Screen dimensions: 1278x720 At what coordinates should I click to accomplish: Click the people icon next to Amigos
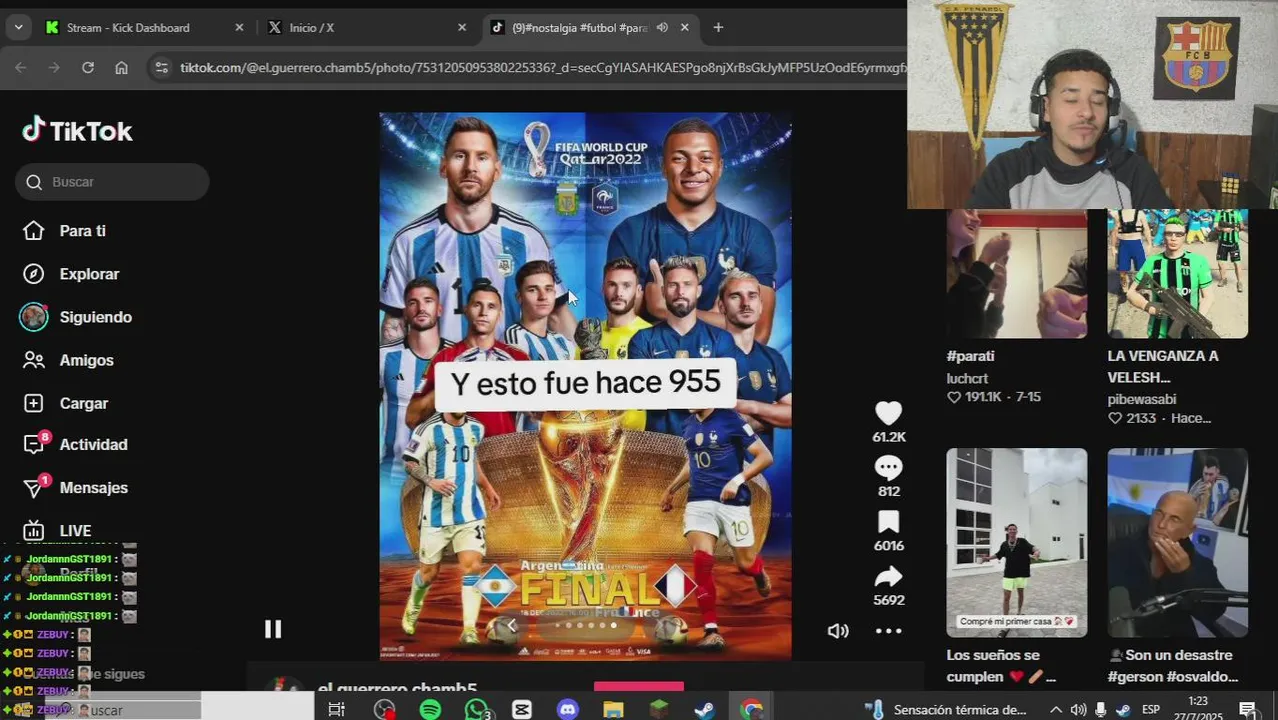pyautogui.click(x=34, y=360)
